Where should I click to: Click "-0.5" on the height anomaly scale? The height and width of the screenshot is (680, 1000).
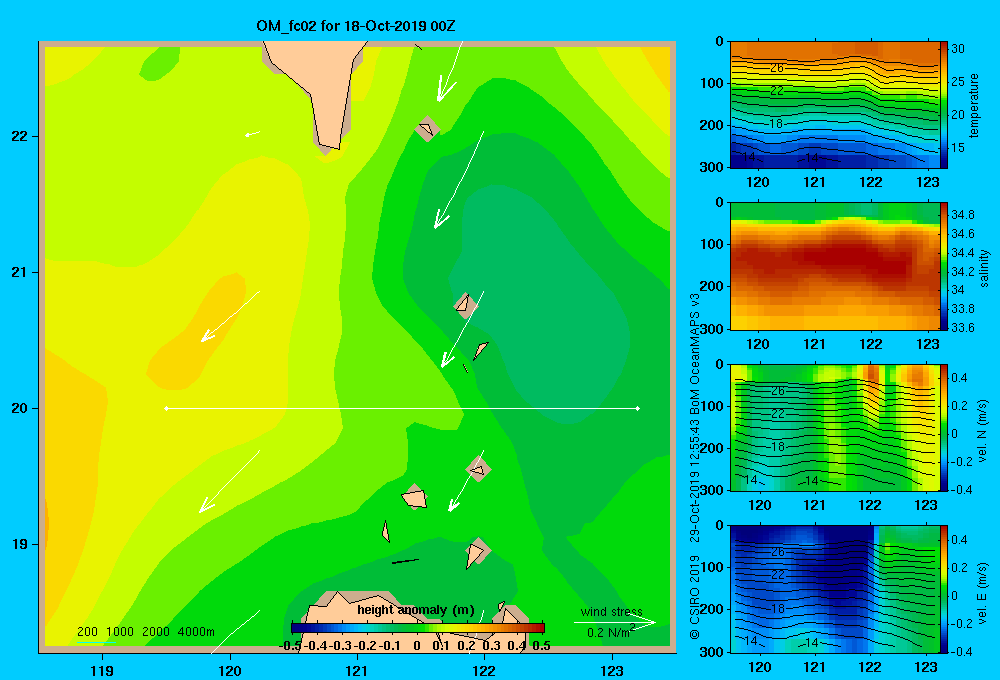point(291,646)
